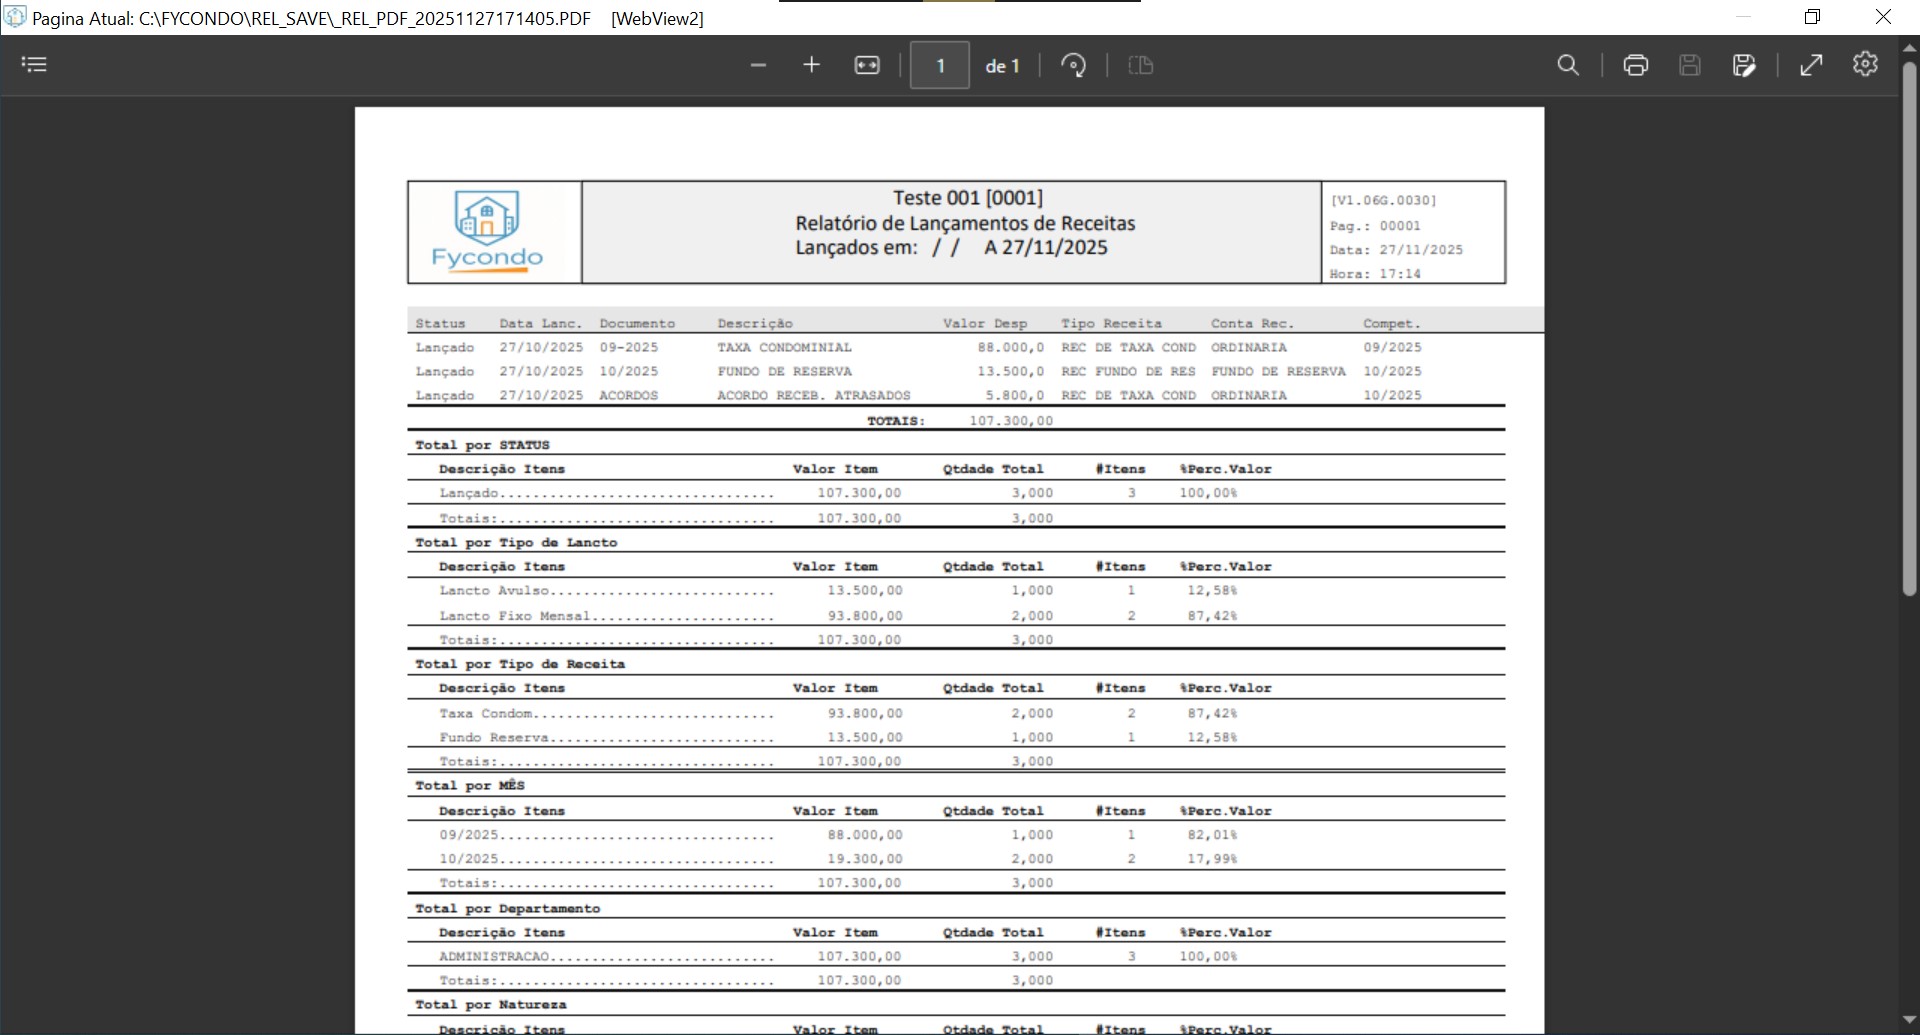Click the report title 'Relatório de Lançamentos de Receitas'
This screenshot has width=1920, height=1035.
coord(965,223)
